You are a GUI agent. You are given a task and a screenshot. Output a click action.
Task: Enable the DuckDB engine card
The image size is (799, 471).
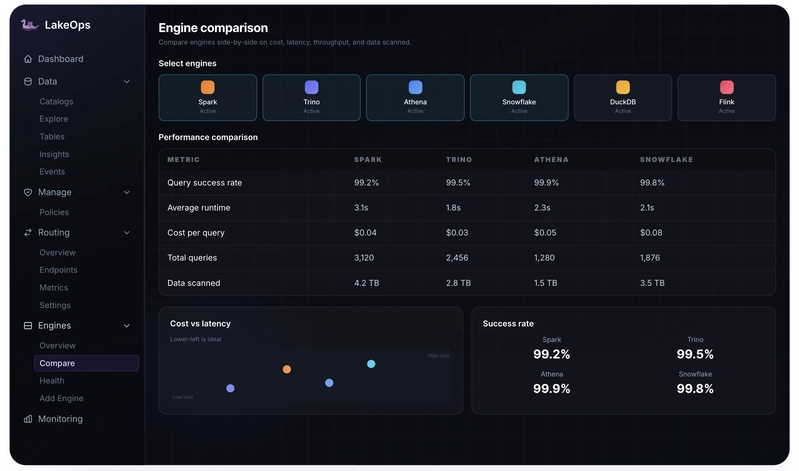623,97
